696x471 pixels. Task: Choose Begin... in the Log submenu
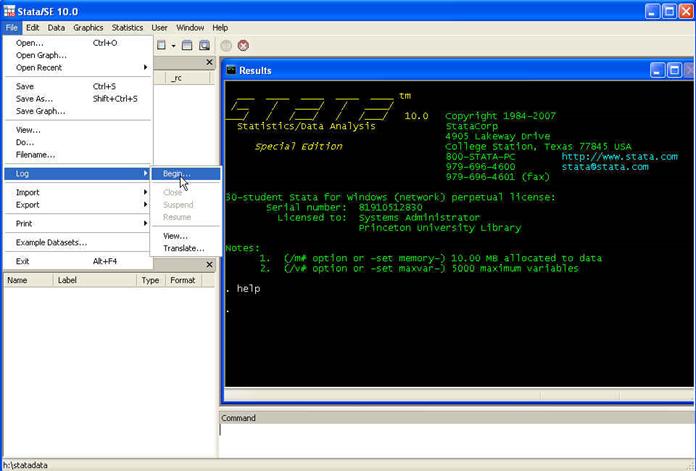click(x=177, y=173)
